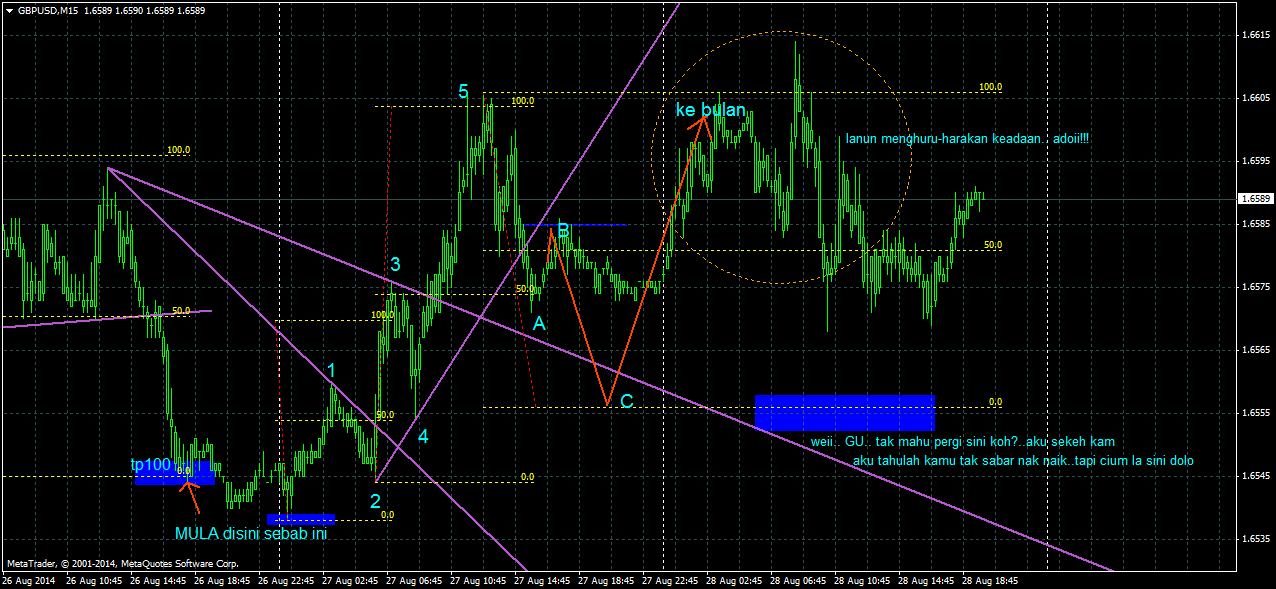Select wave label 4
Image resolution: width=1276 pixels, height=589 pixels.
pos(423,437)
